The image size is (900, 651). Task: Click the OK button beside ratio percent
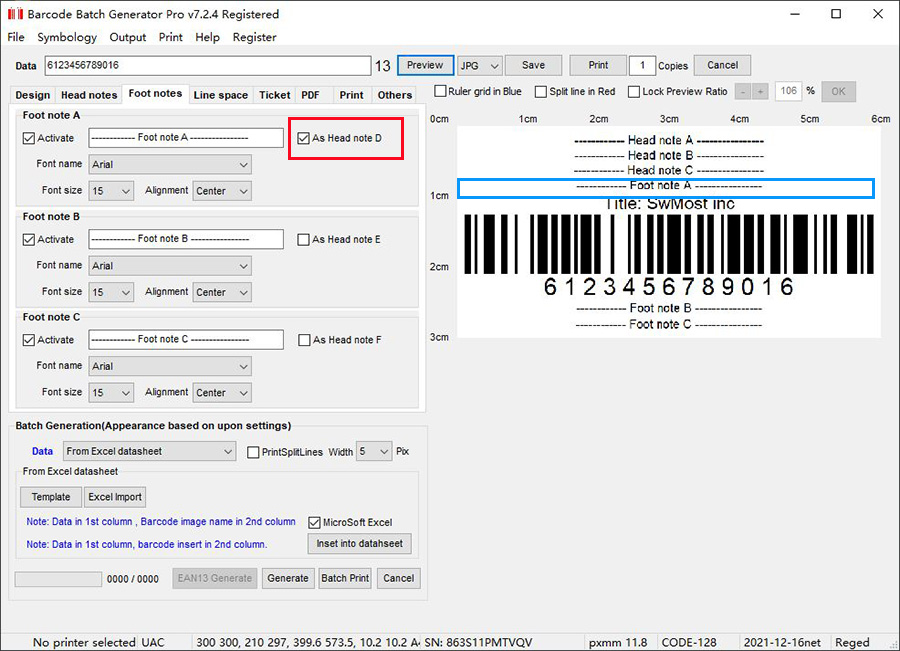pos(838,91)
